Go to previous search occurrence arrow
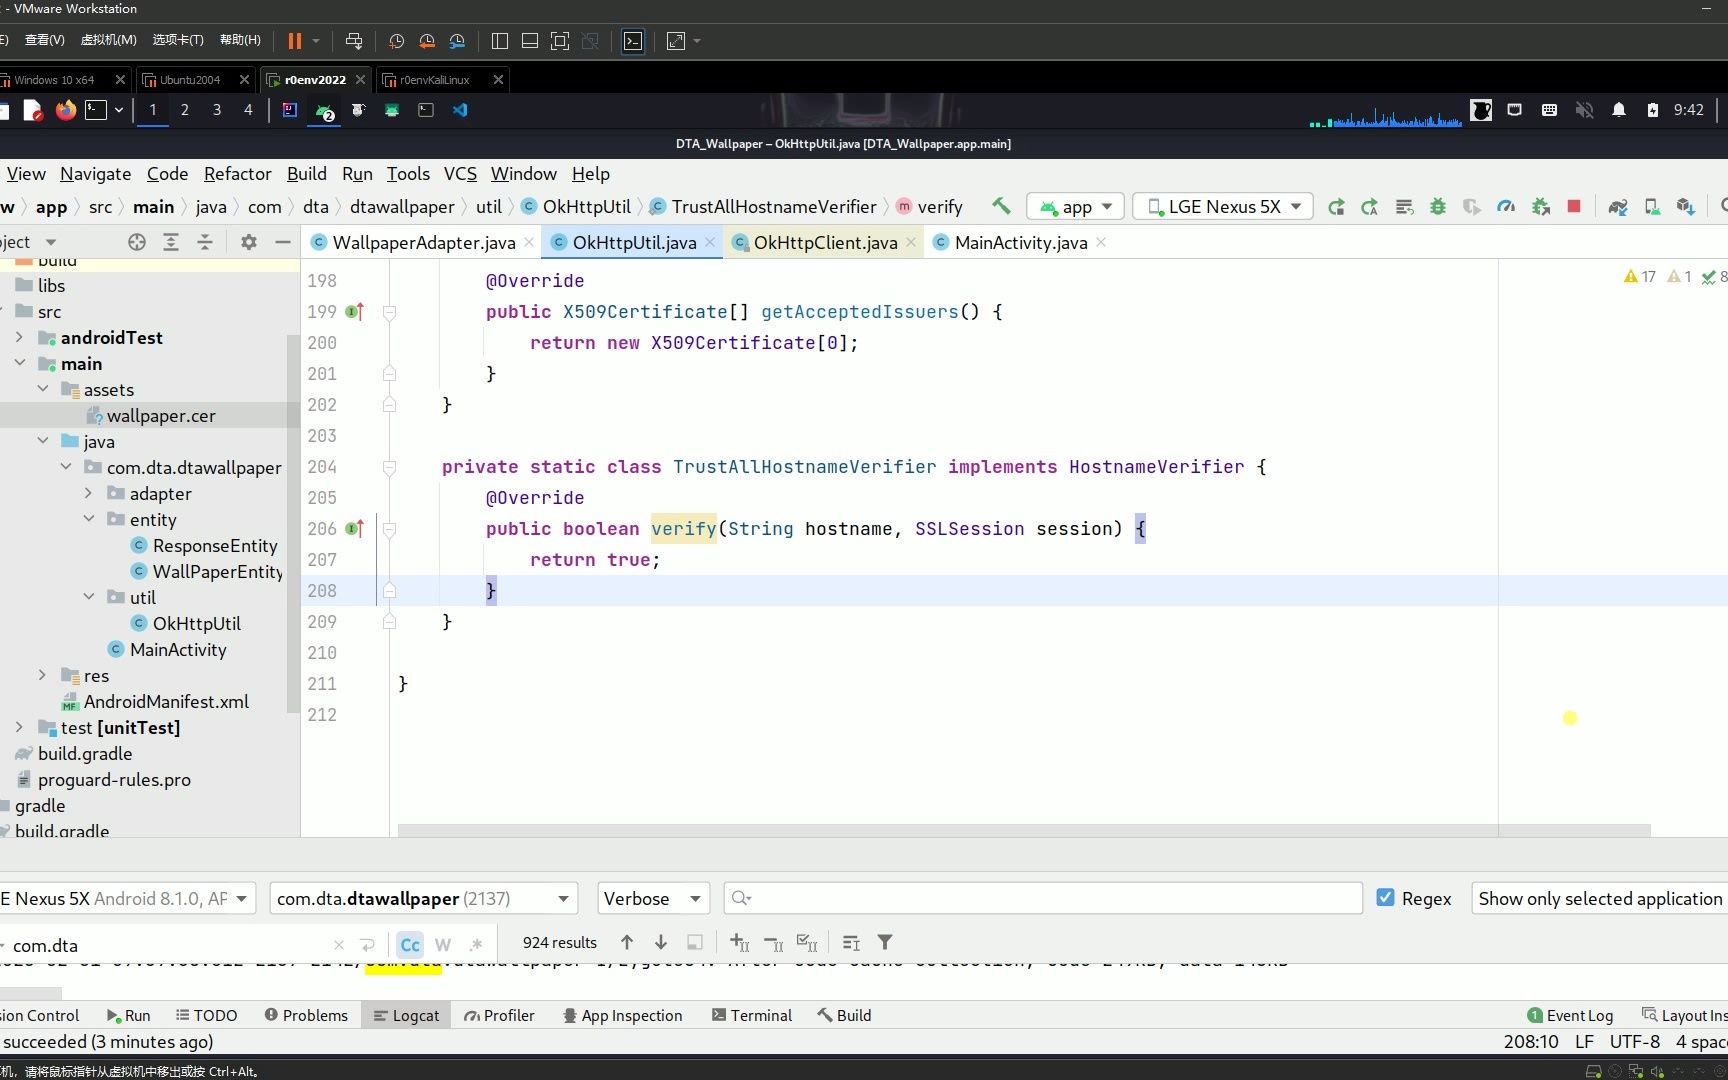 point(627,942)
